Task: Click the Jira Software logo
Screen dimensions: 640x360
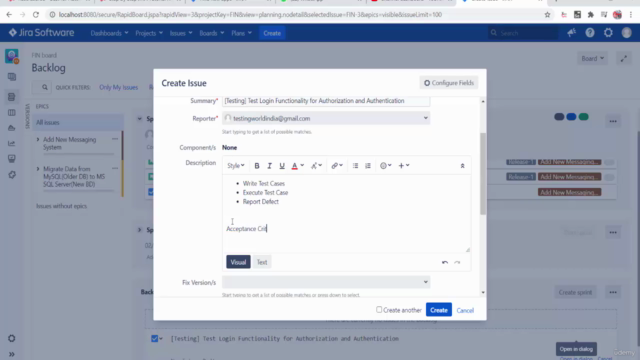Action: 42,33
